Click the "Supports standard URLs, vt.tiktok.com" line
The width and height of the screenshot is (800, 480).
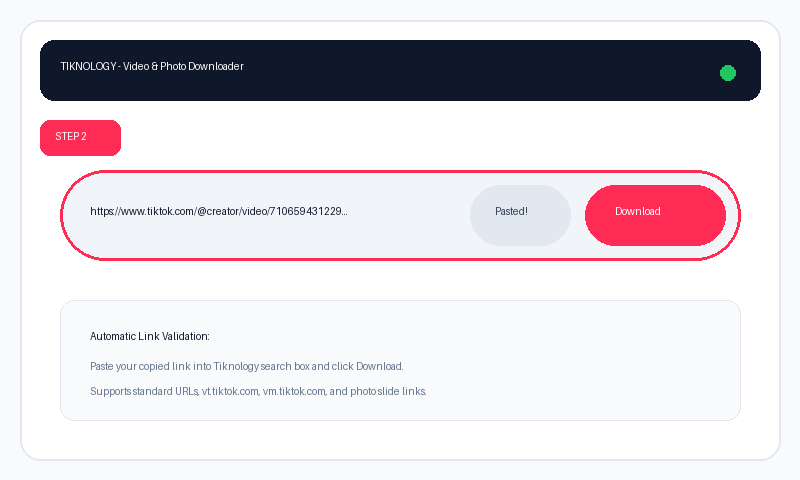point(258,391)
